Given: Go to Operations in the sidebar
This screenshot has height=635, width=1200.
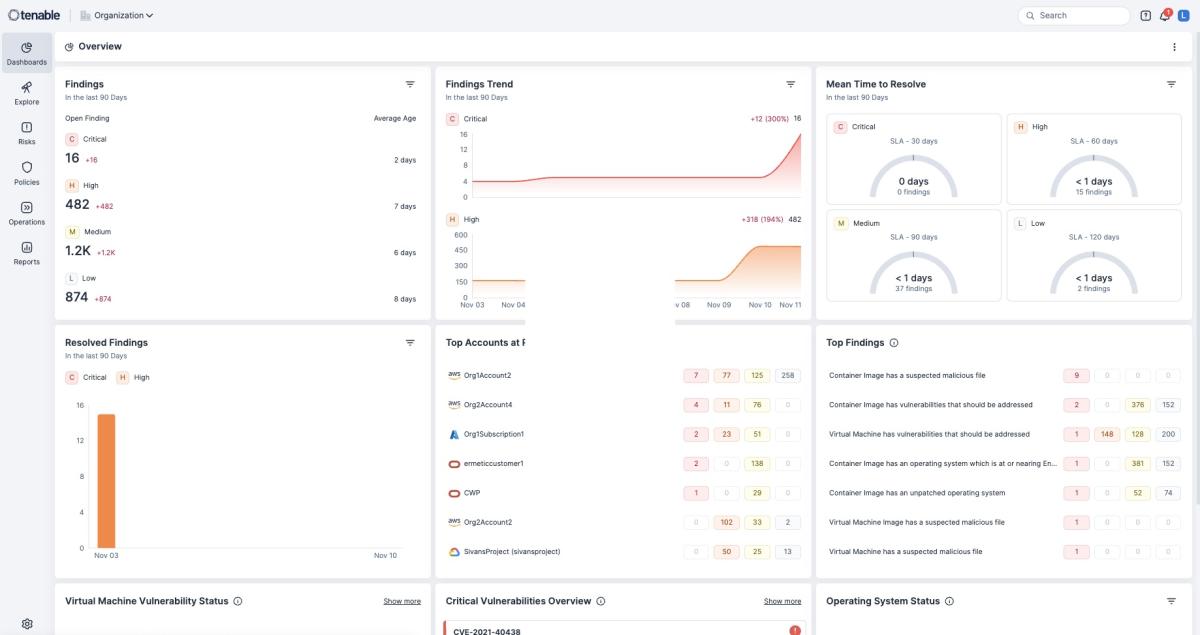Looking at the screenshot, I should (x=26, y=214).
